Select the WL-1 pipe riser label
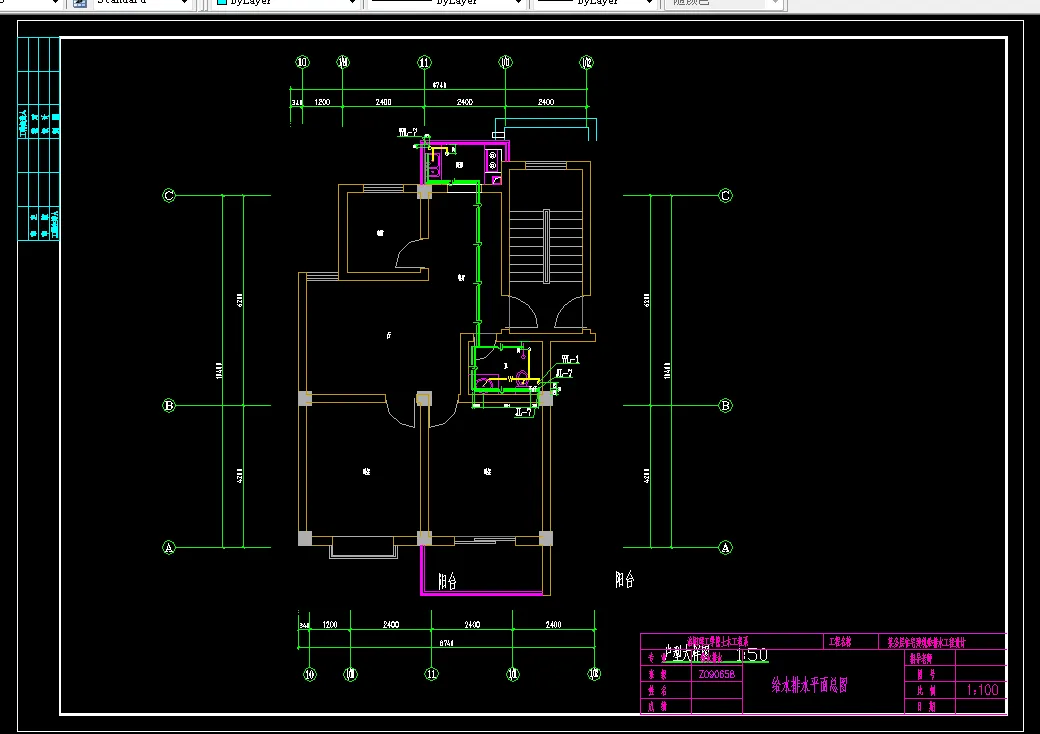 (570, 359)
